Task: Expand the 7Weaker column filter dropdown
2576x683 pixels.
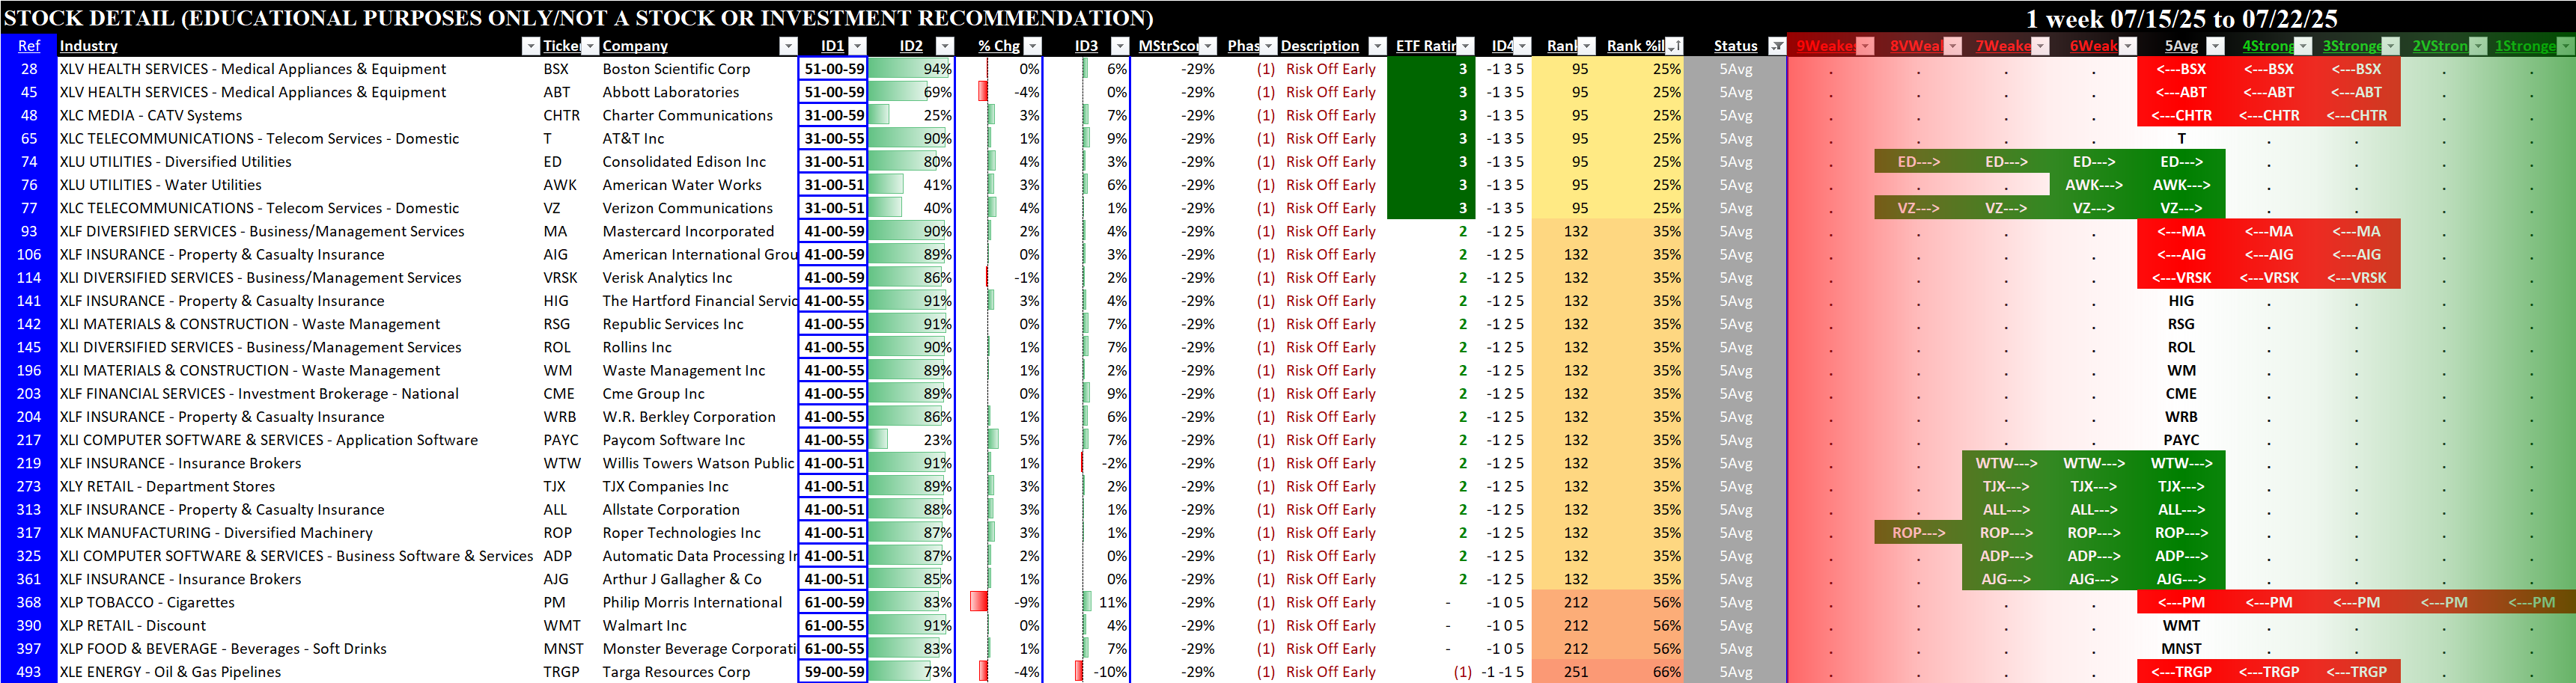Action: point(2040,46)
